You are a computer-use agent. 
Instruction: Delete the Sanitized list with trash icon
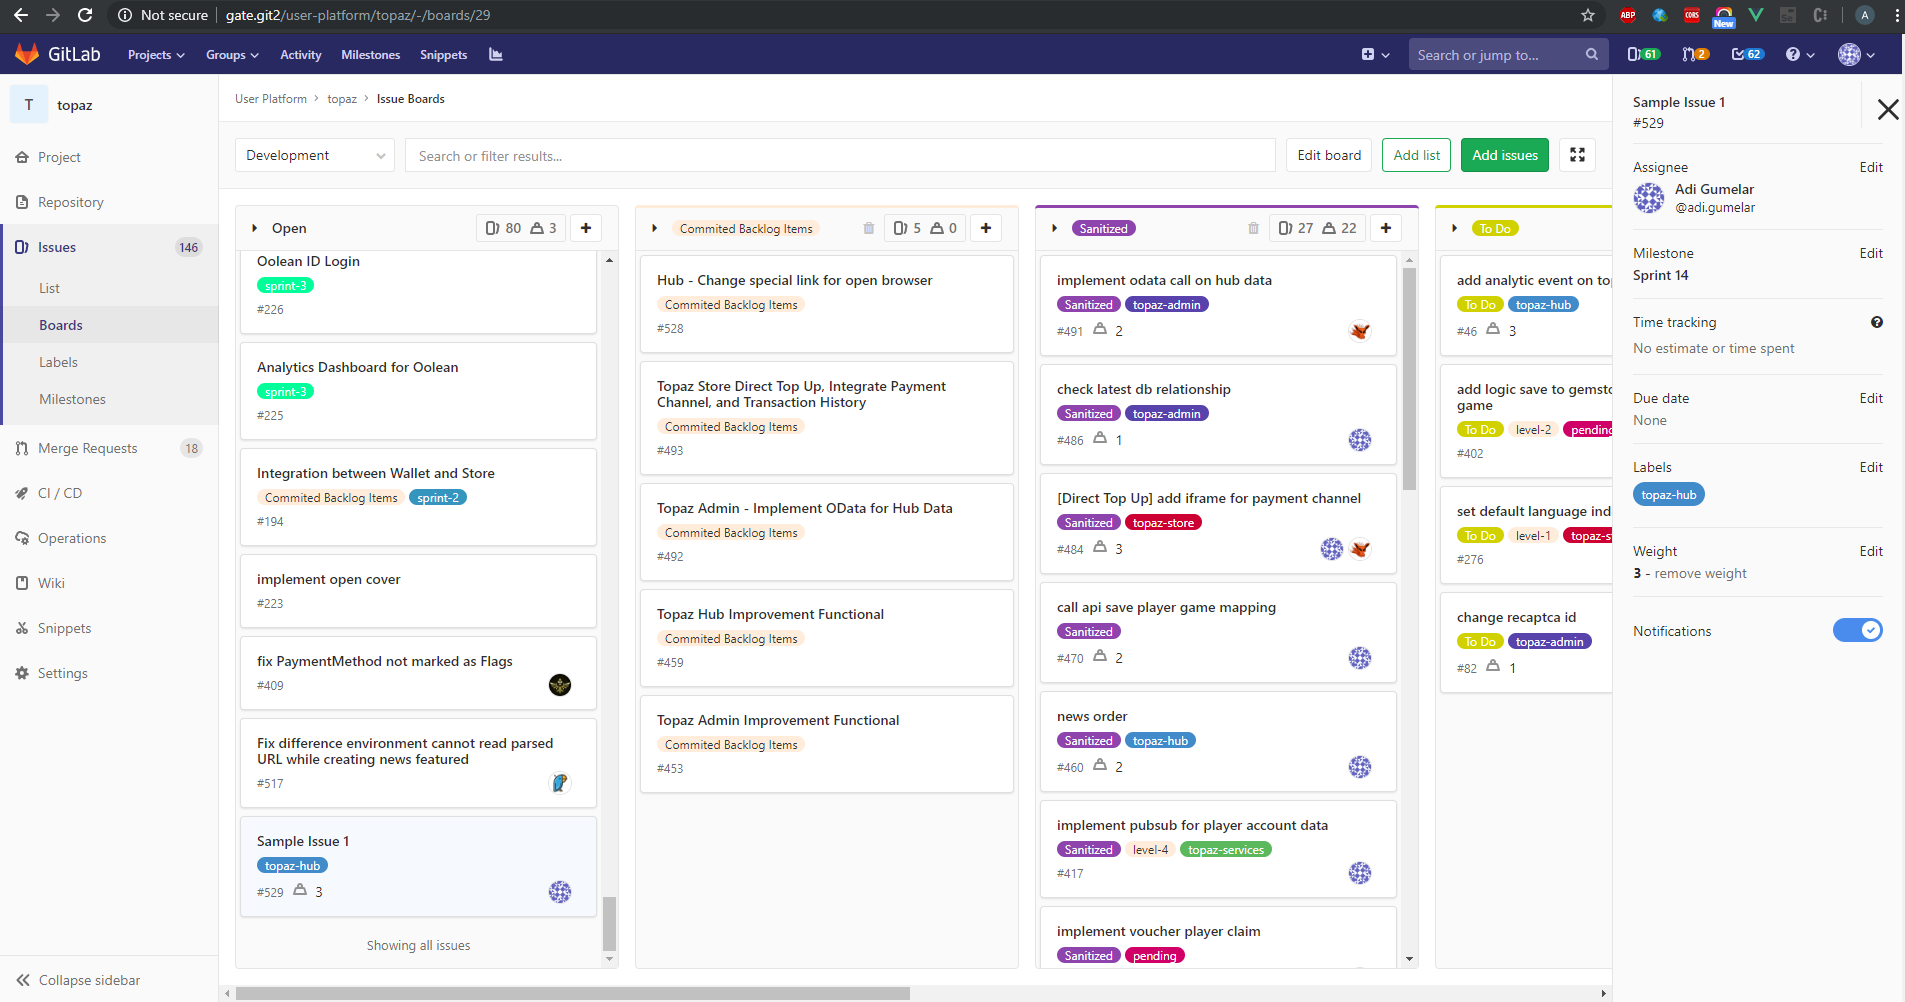click(x=1253, y=229)
